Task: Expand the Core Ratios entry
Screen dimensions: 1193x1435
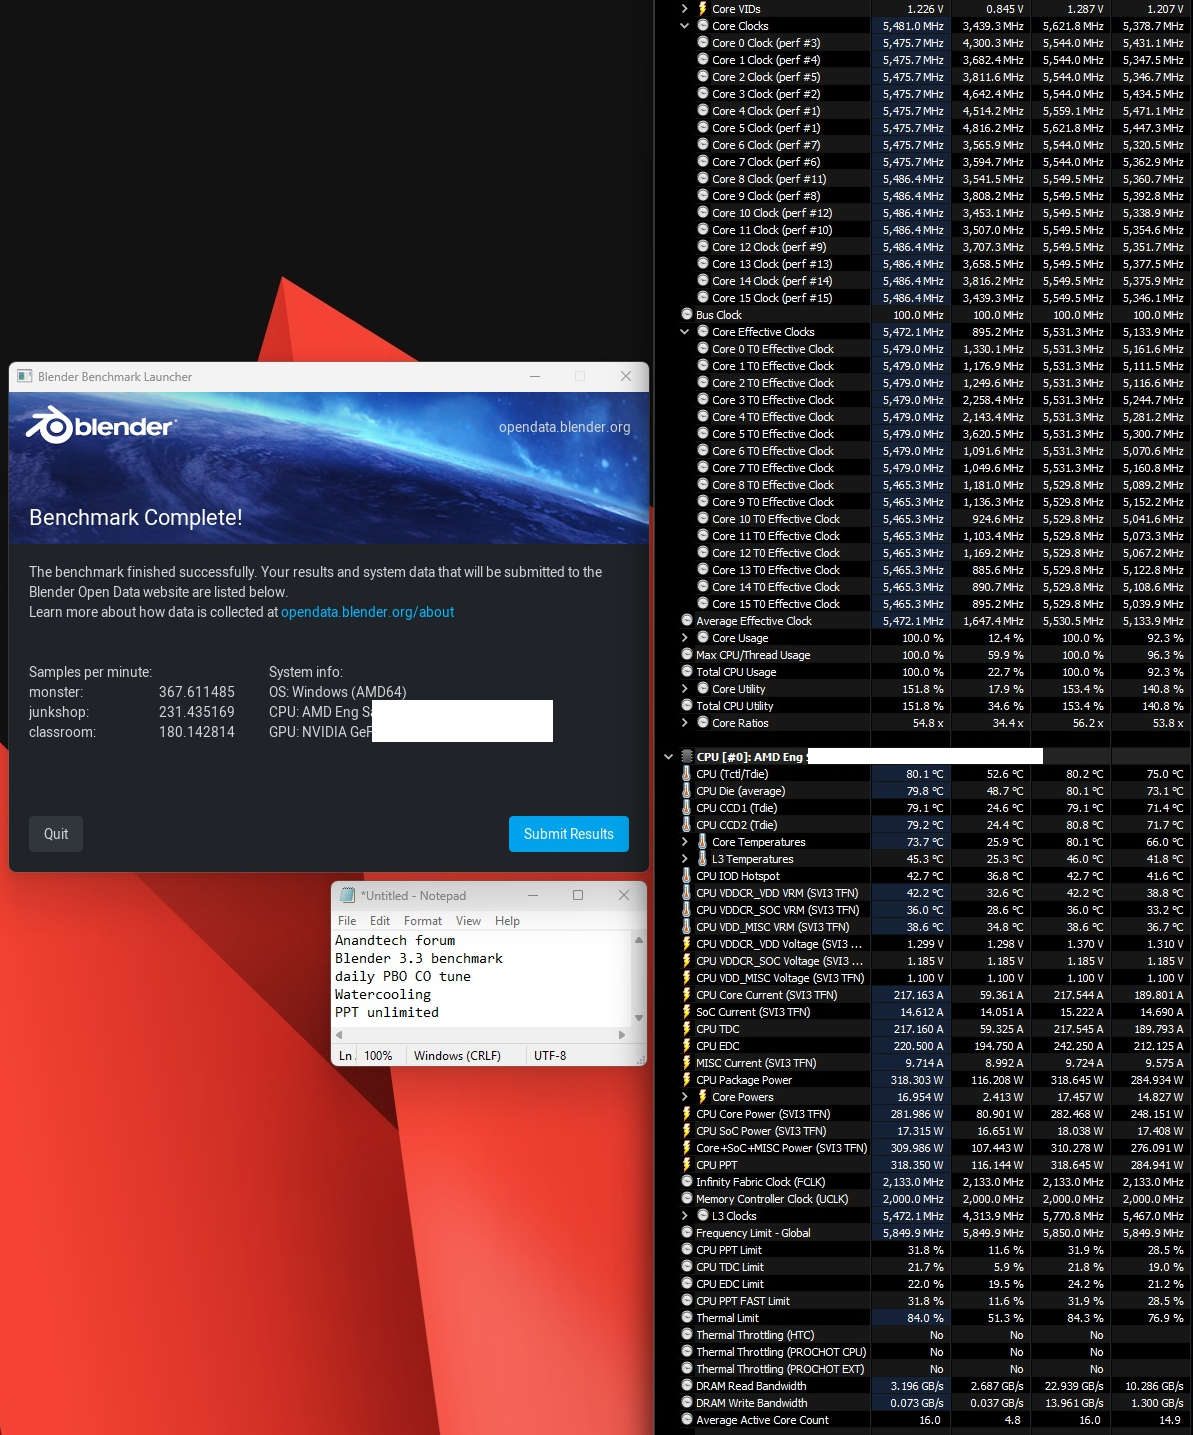Action: pyautogui.click(x=684, y=722)
